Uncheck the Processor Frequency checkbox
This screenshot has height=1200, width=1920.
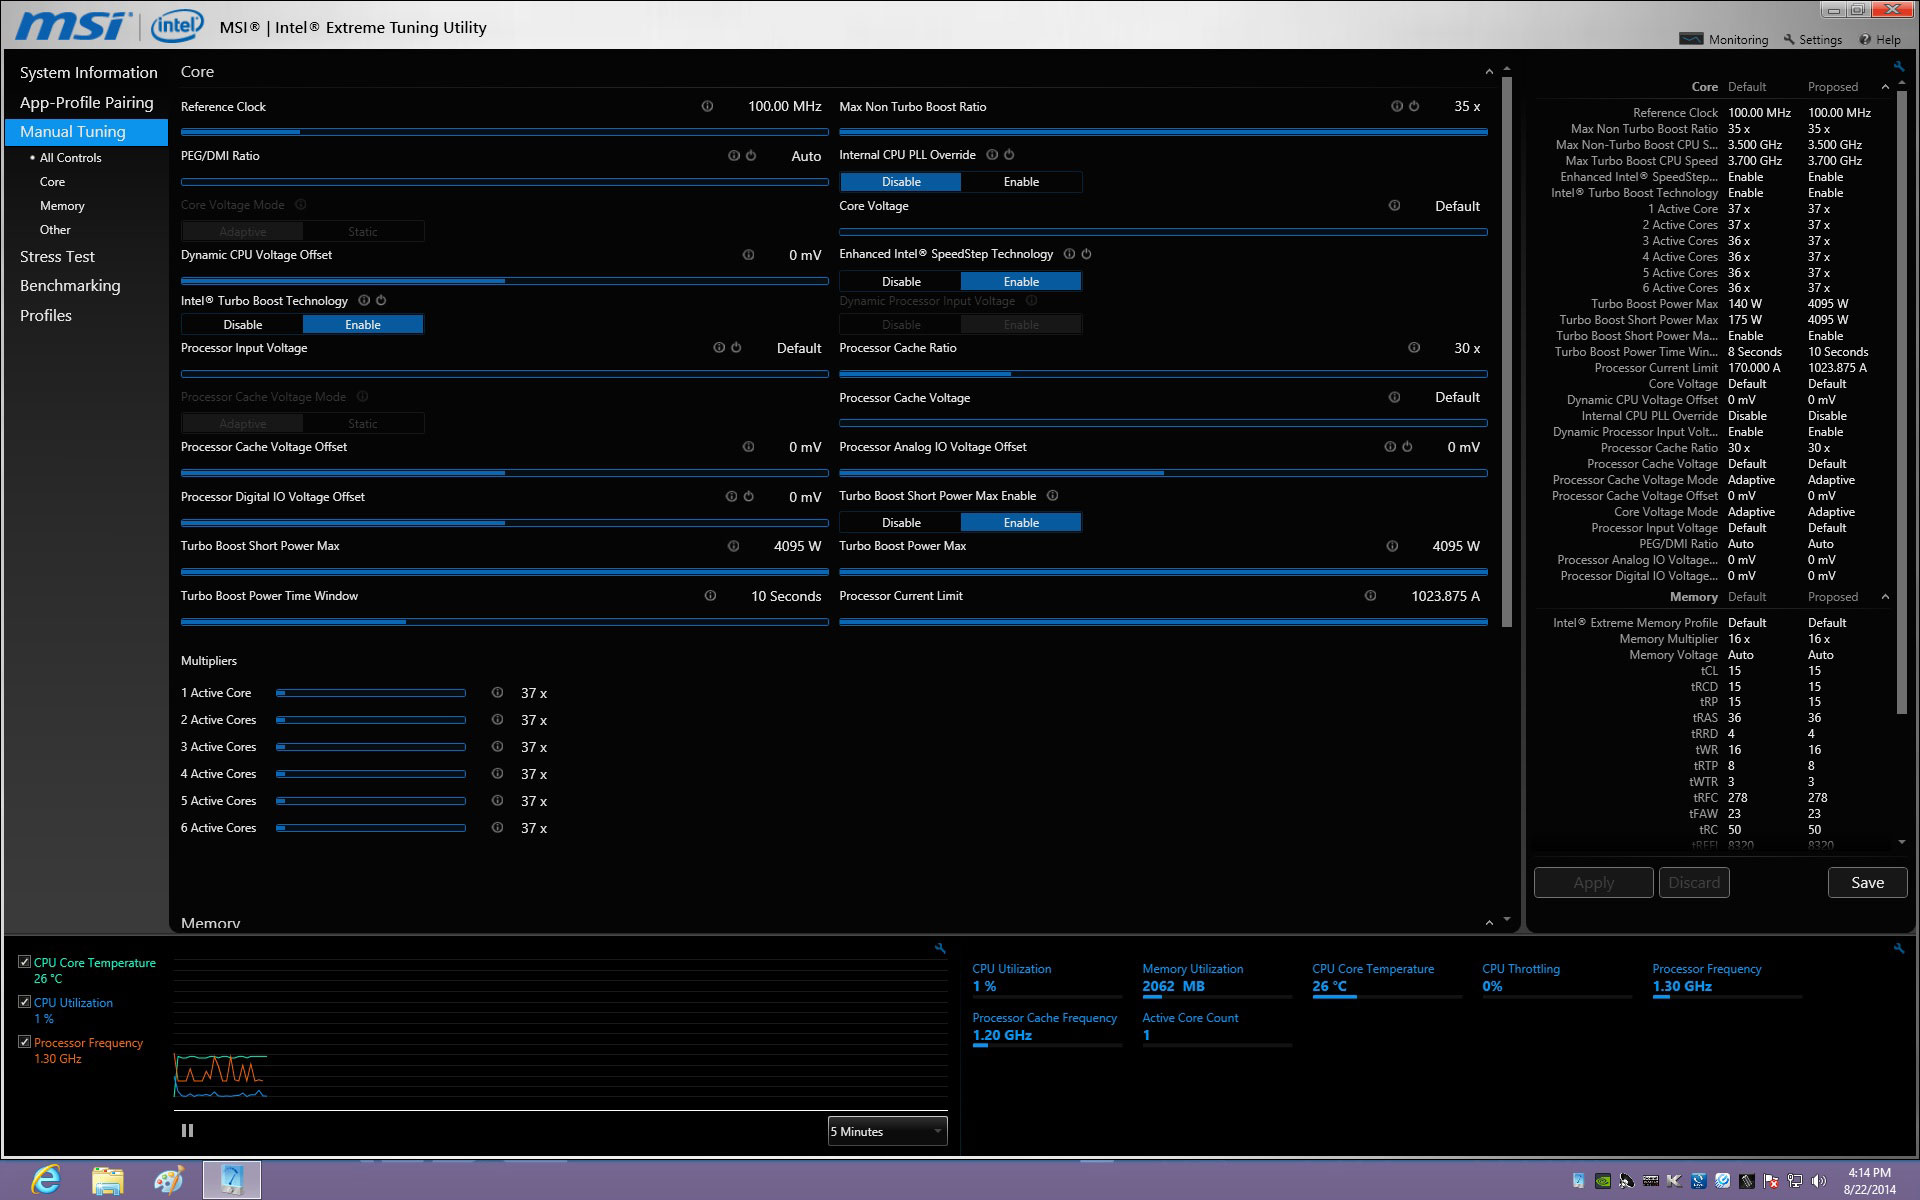(24, 1042)
